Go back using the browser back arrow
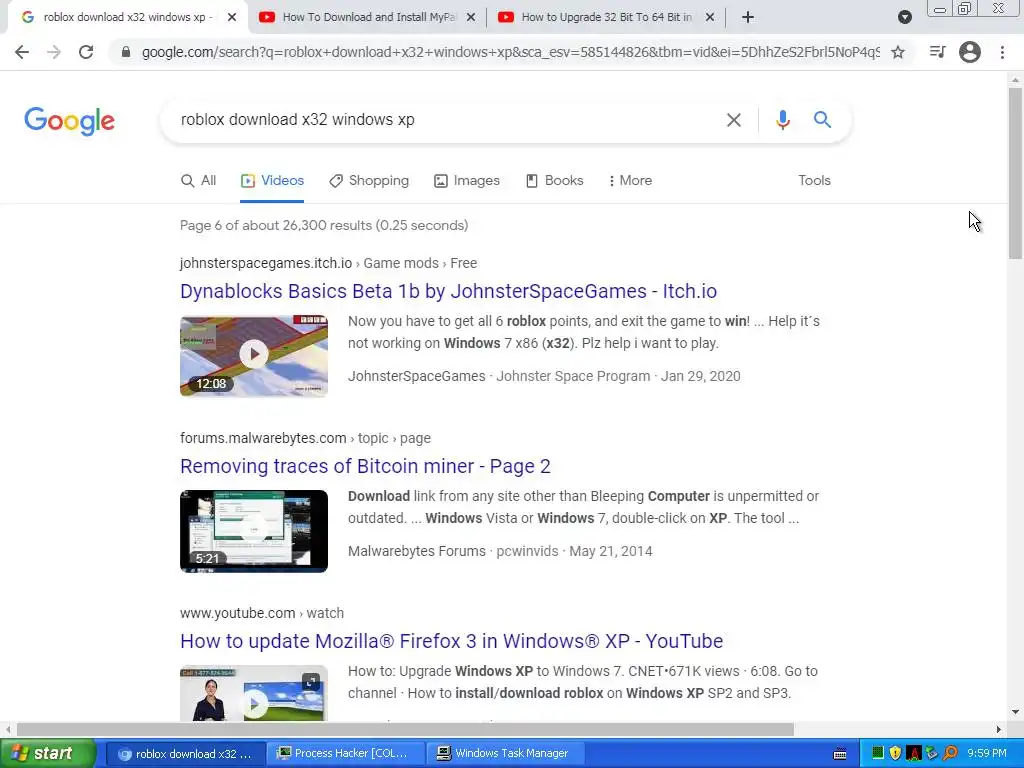1024x768 pixels. pos(22,52)
